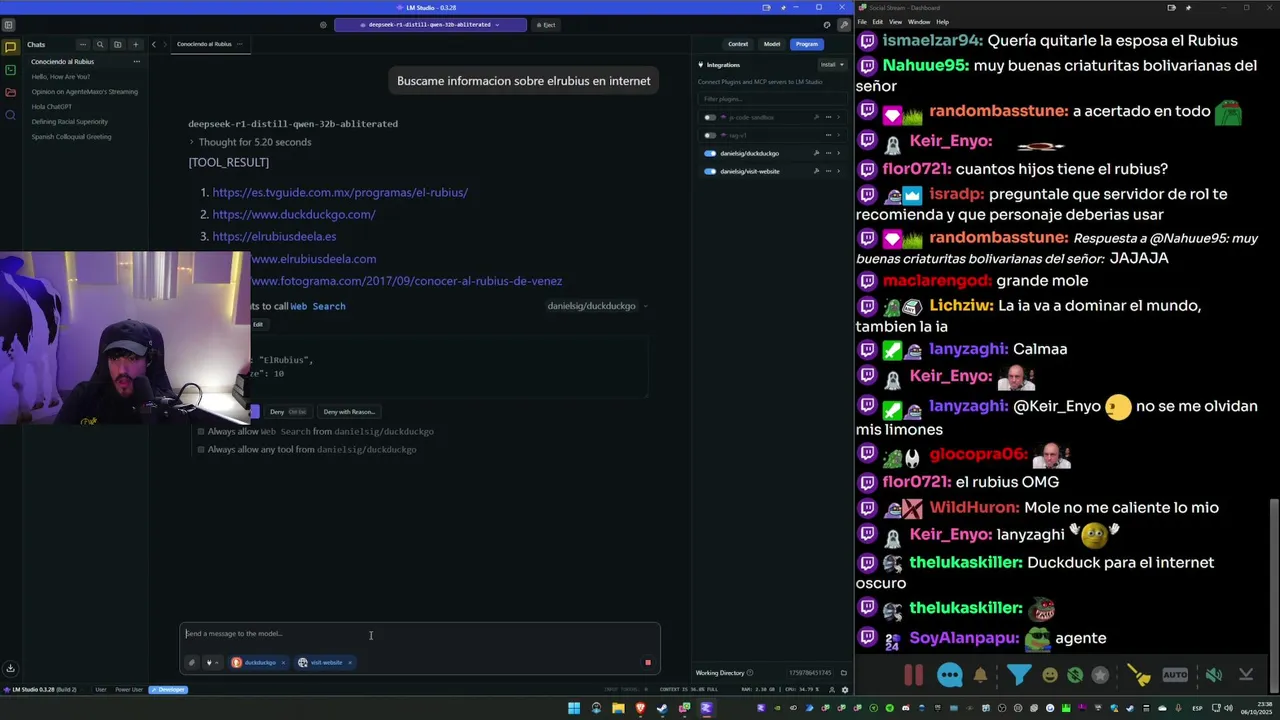Click the red pause button in Social Stream
Screen dimensions: 1280x720
tap(914, 675)
